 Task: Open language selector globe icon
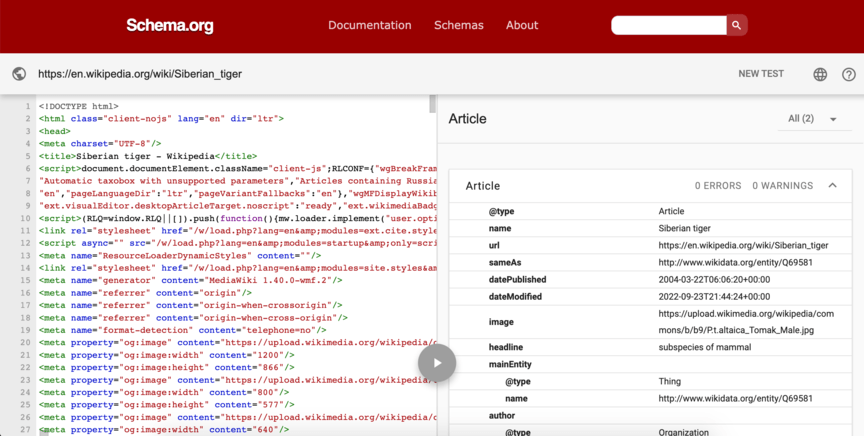[x=820, y=74]
